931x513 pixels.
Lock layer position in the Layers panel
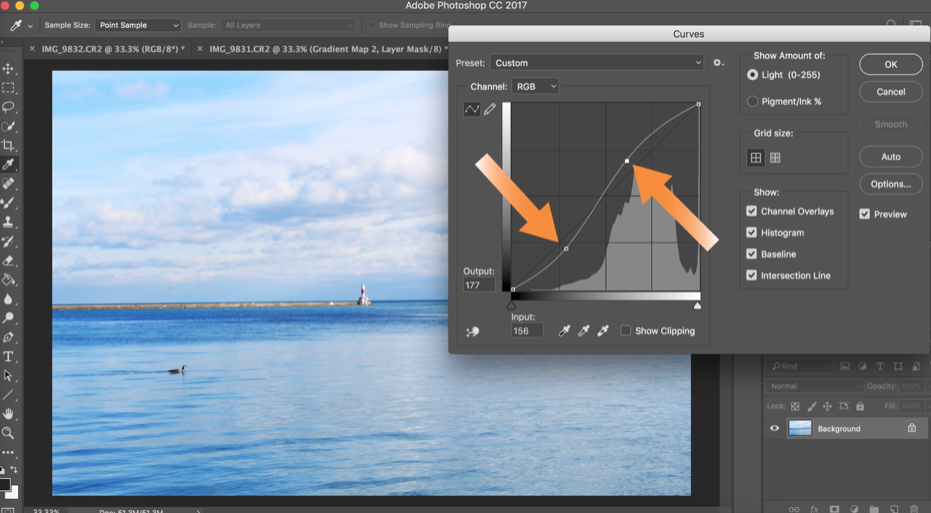[827, 406]
